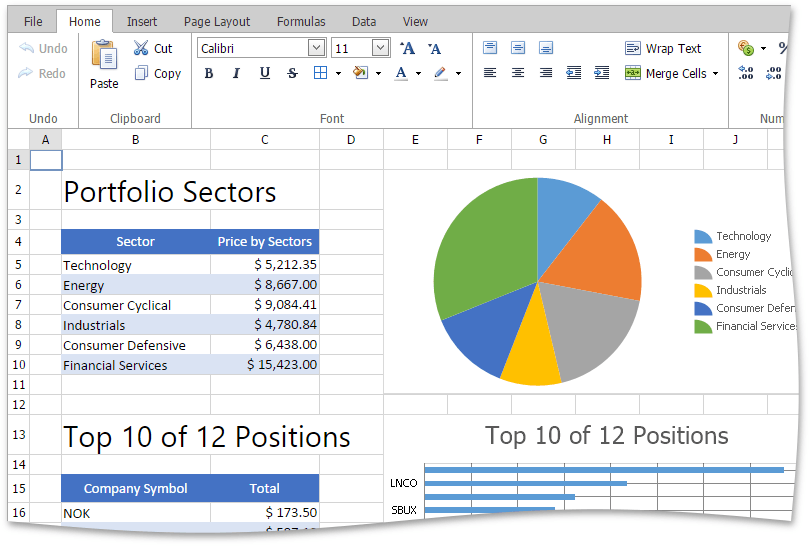Click the Copy icon

coord(141,73)
